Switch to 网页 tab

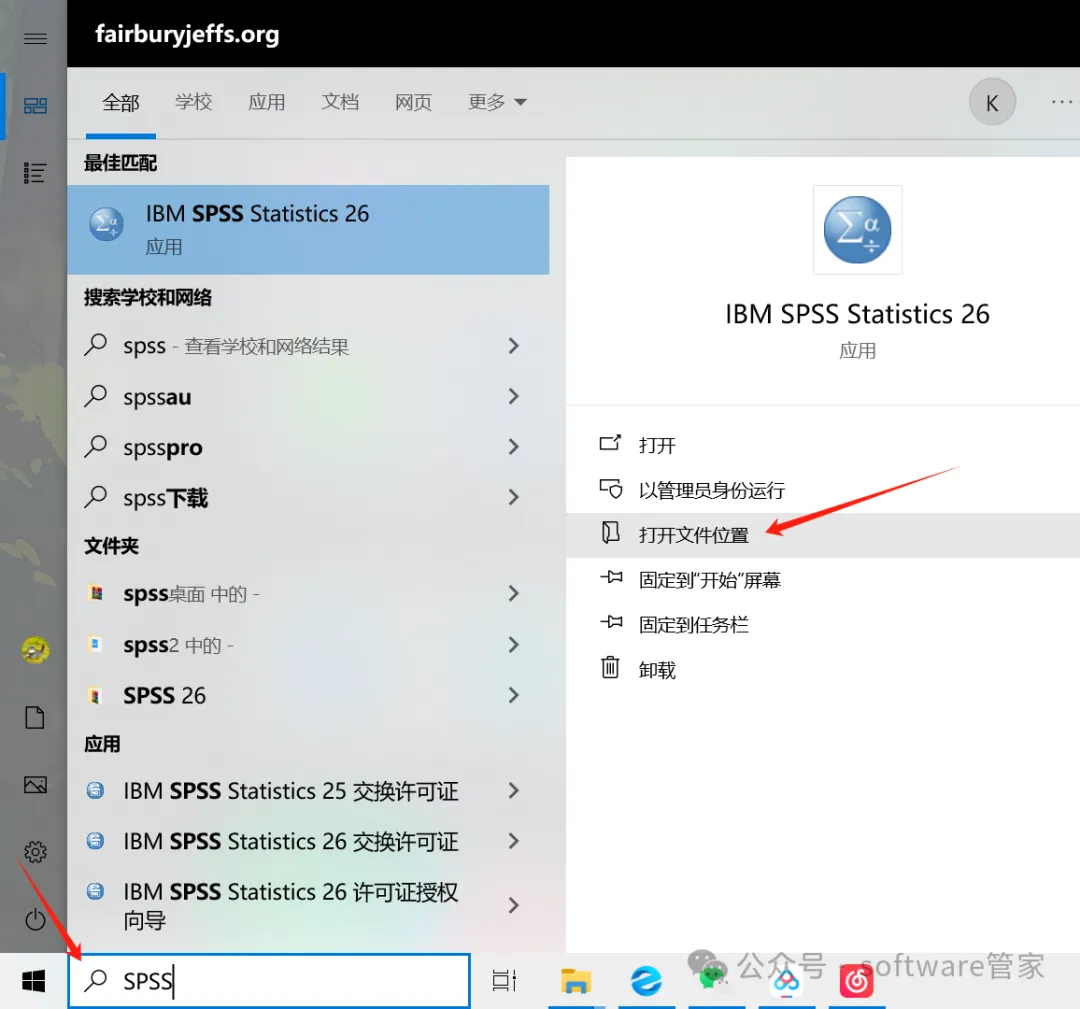[x=413, y=102]
